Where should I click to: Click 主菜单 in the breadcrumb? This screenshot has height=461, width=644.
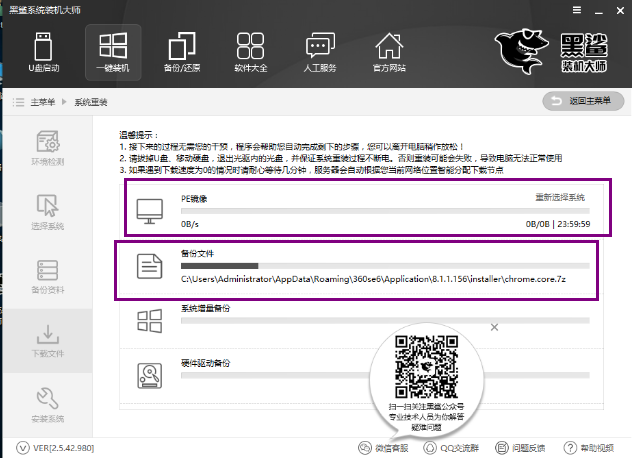42,102
